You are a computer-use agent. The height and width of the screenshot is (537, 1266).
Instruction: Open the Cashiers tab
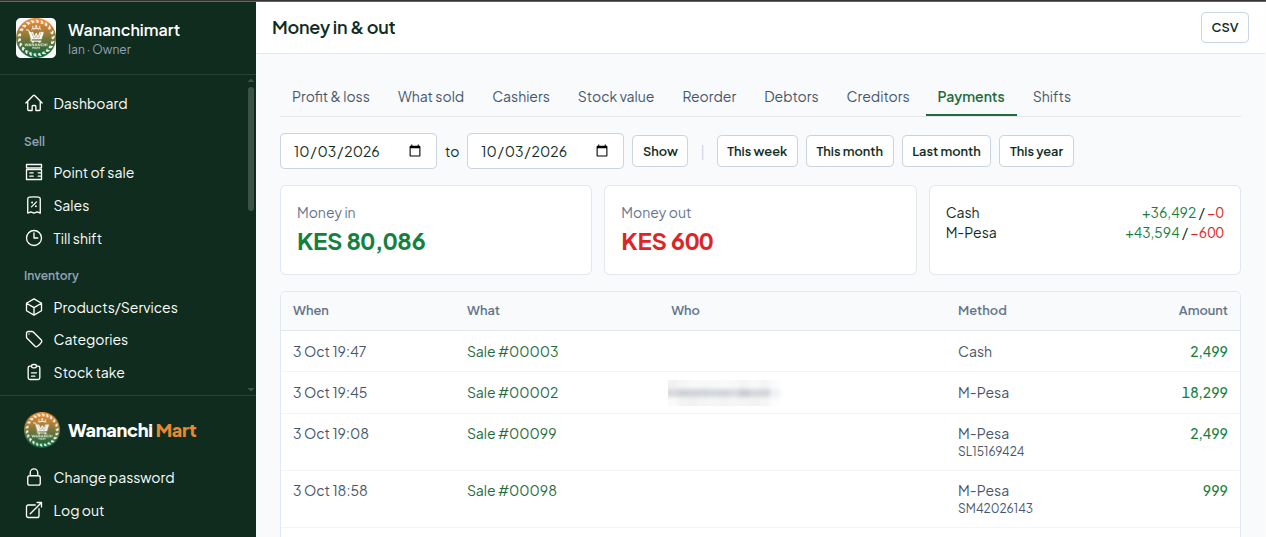coord(521,97)
